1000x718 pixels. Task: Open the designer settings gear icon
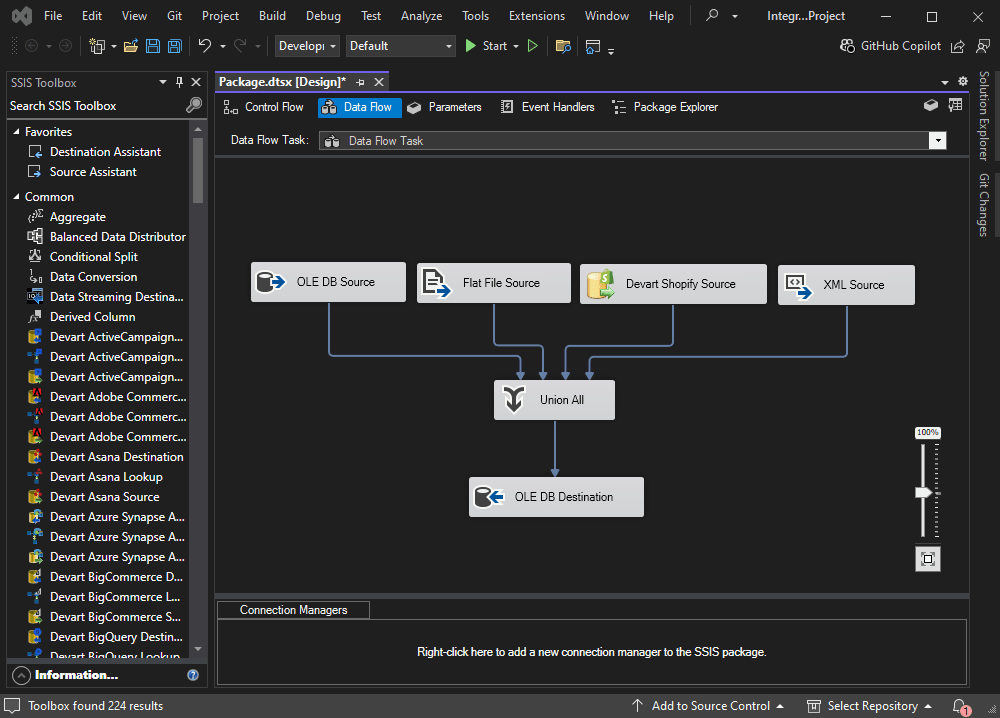(x=963, y=81)
